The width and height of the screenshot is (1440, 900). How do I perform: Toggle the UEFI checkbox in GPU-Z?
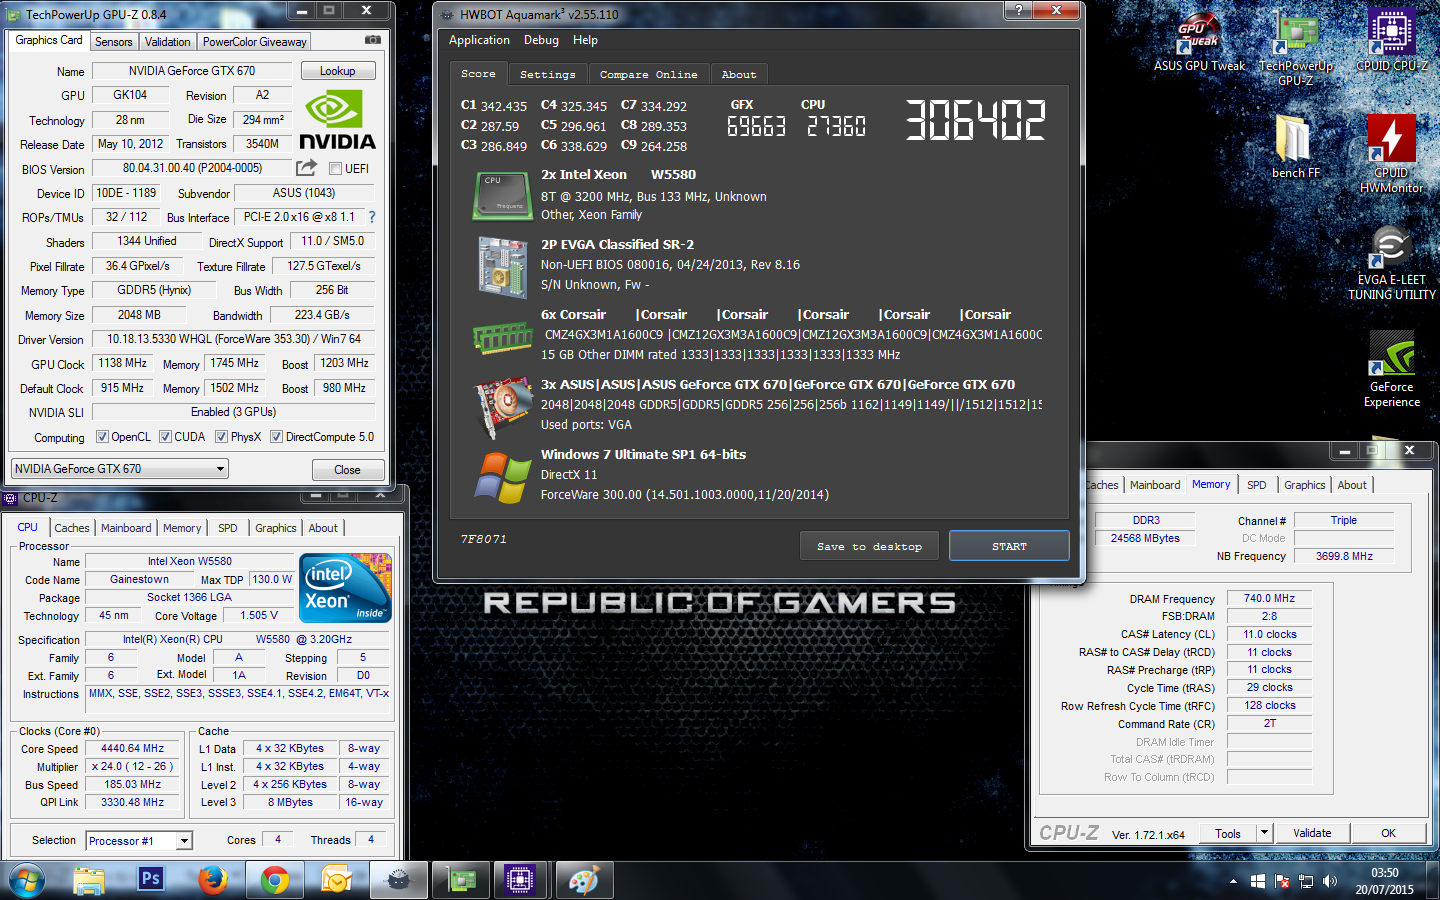point(336,168)
